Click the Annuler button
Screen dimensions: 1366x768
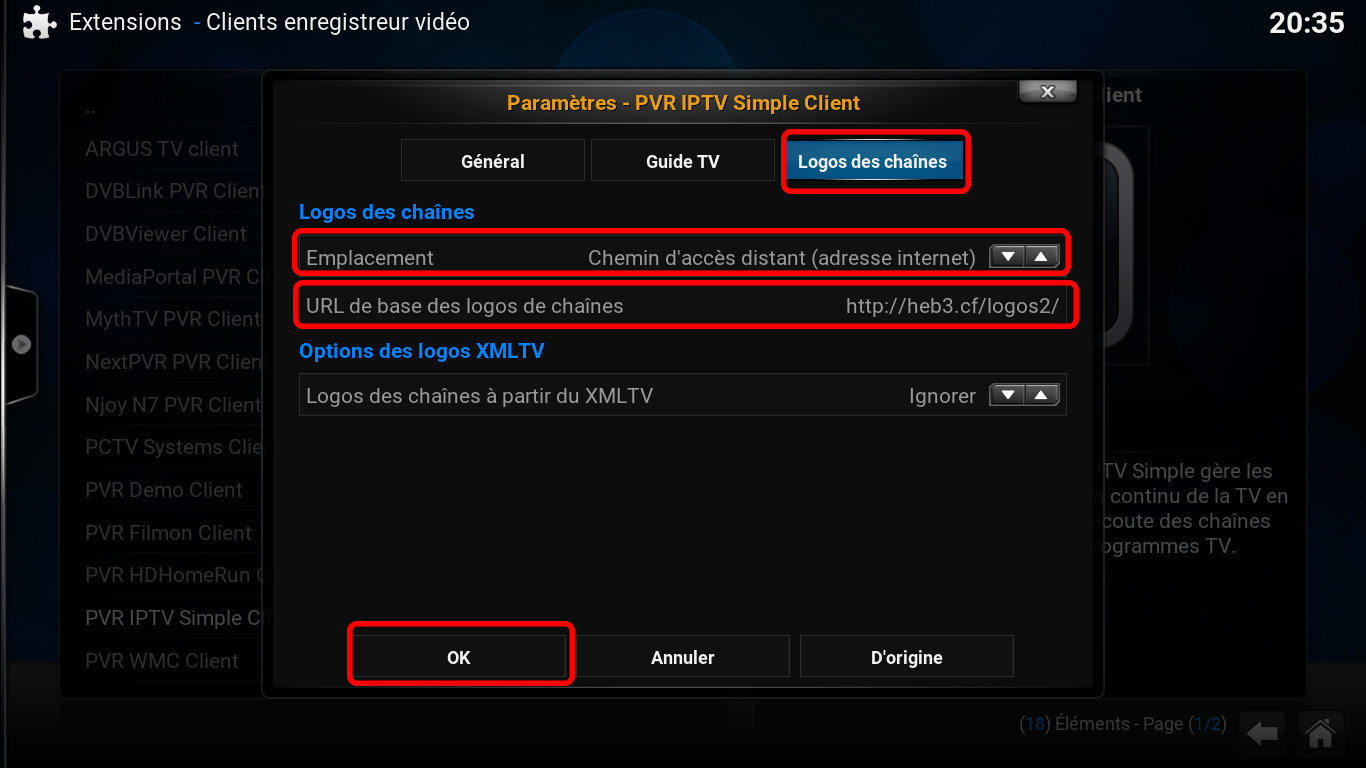(x=683, y=657)
